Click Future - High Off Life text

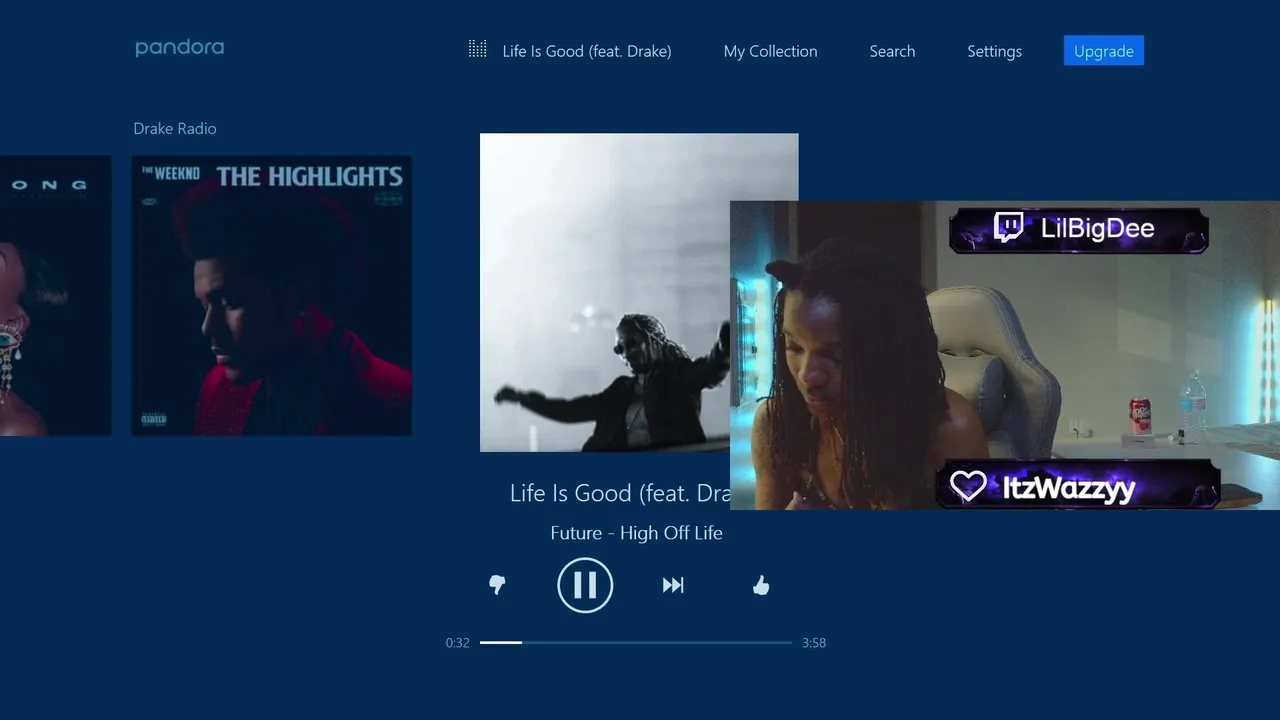click(636, 533)
